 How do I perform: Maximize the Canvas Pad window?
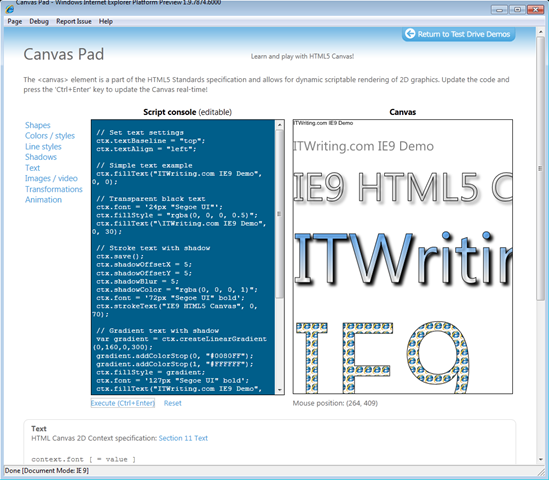[517, 9]
